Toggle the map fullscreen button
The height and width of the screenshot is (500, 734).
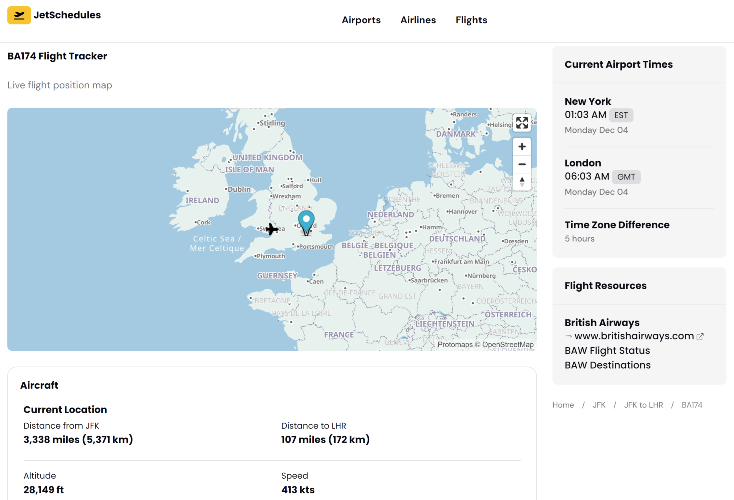[x=522, y=123]
